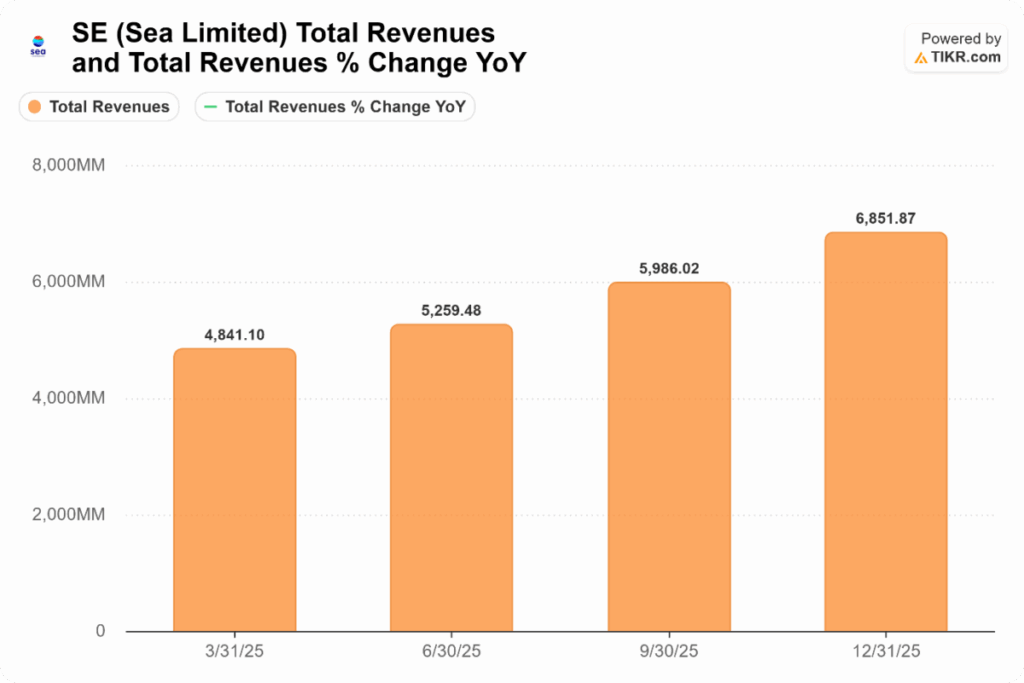1024x683 pixels.
Task: Click the green YoY legend line marker
Action: pos(211,106)
